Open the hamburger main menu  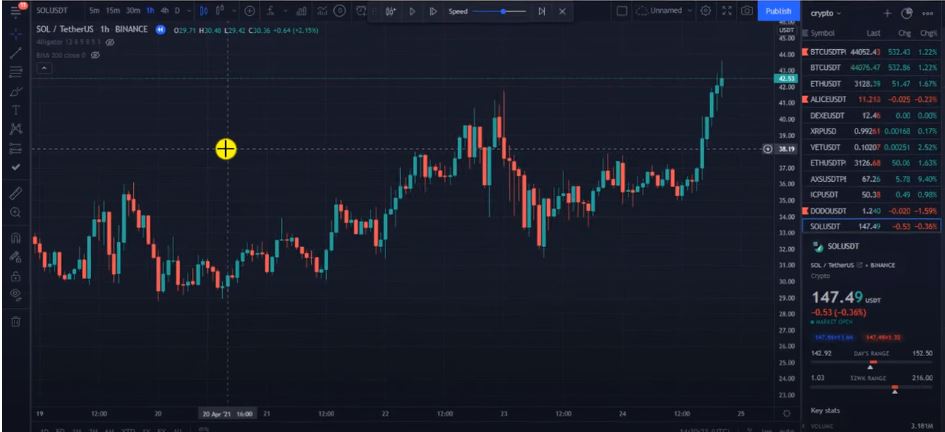click(x=16, y=10)
